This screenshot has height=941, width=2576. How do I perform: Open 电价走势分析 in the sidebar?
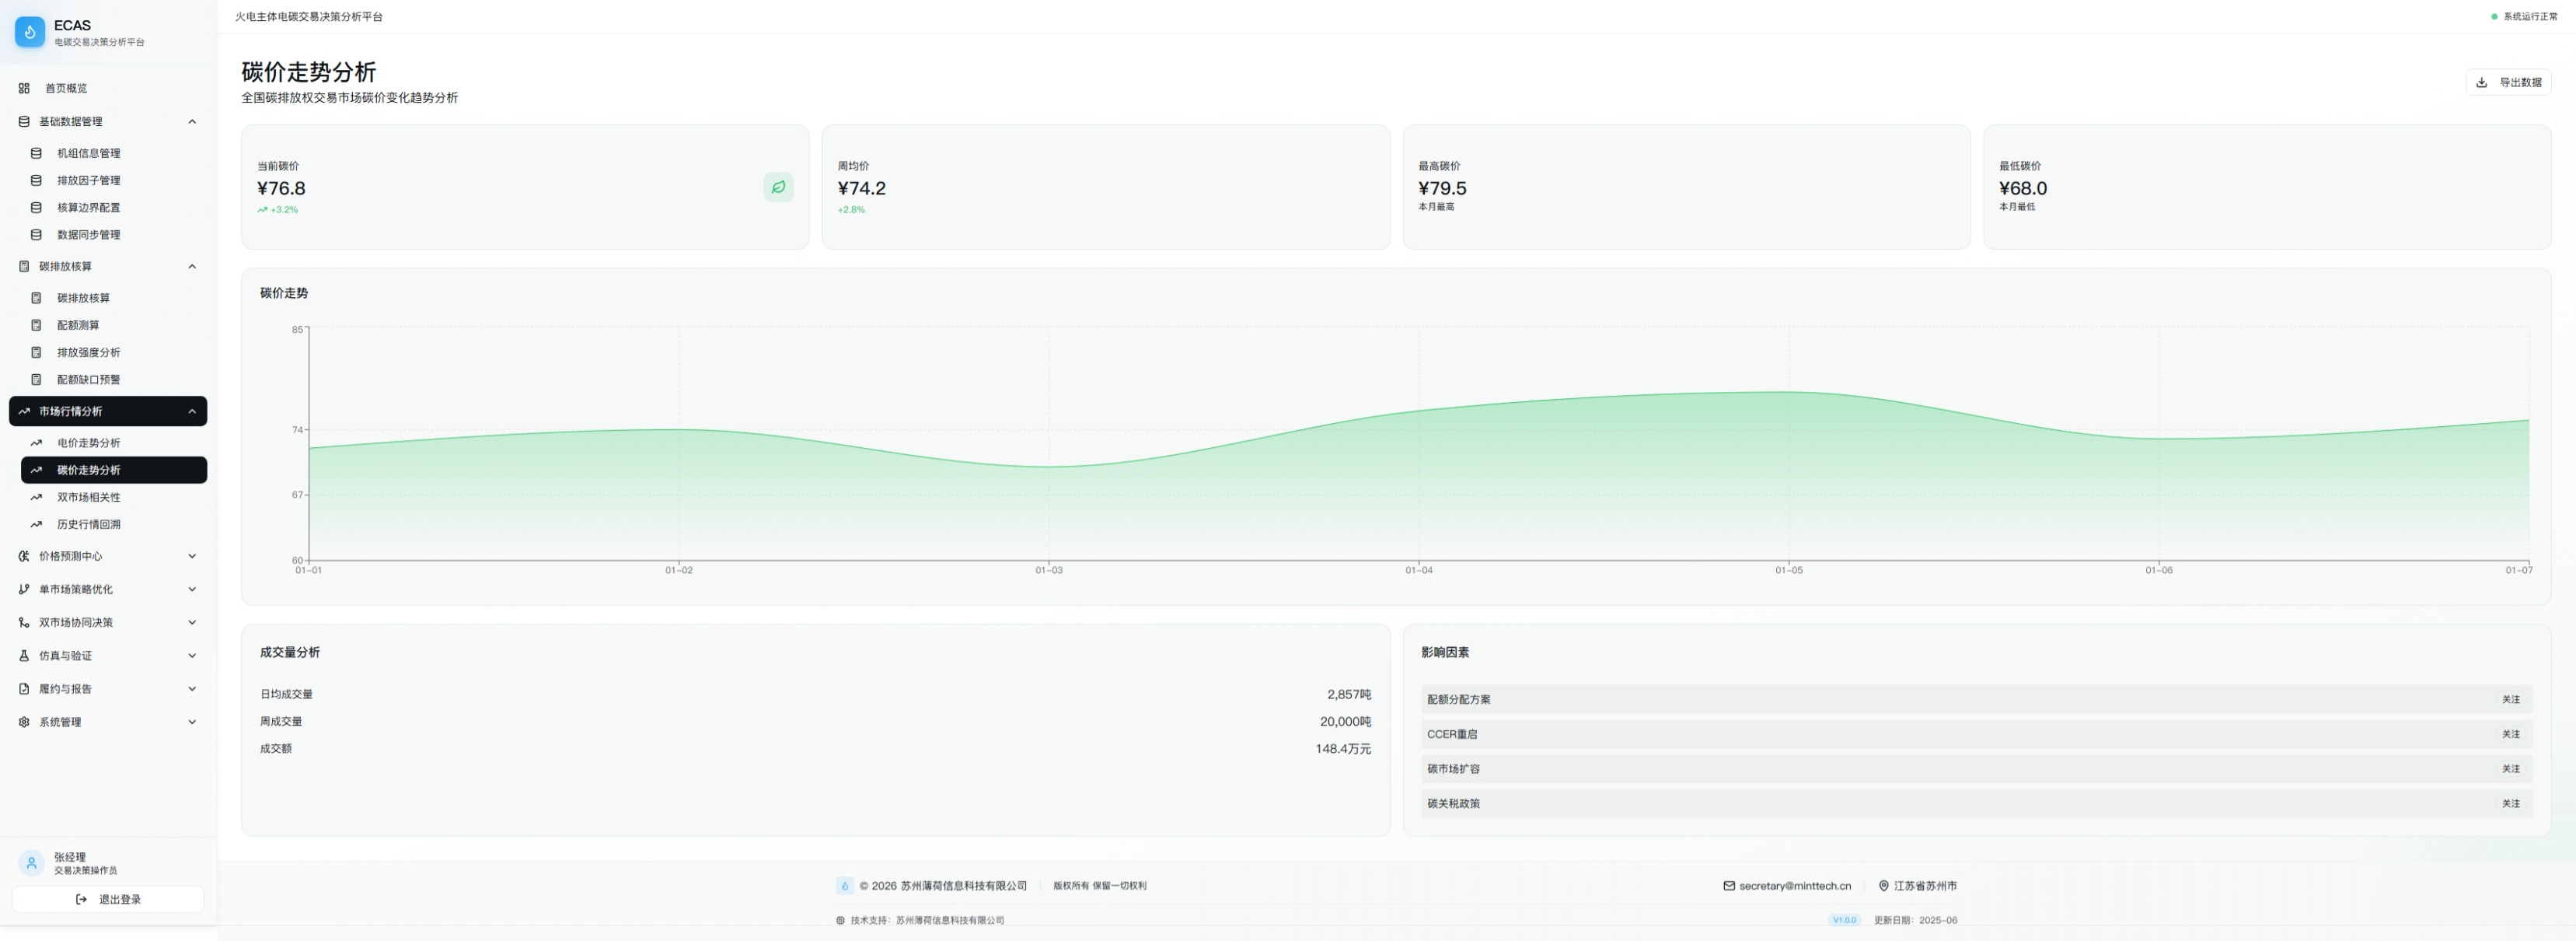coord(88,443)
